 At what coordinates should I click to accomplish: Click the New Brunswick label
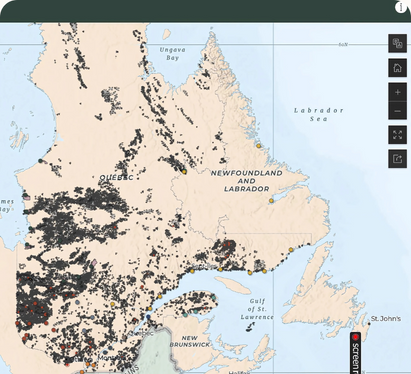(x=190, y=341)
